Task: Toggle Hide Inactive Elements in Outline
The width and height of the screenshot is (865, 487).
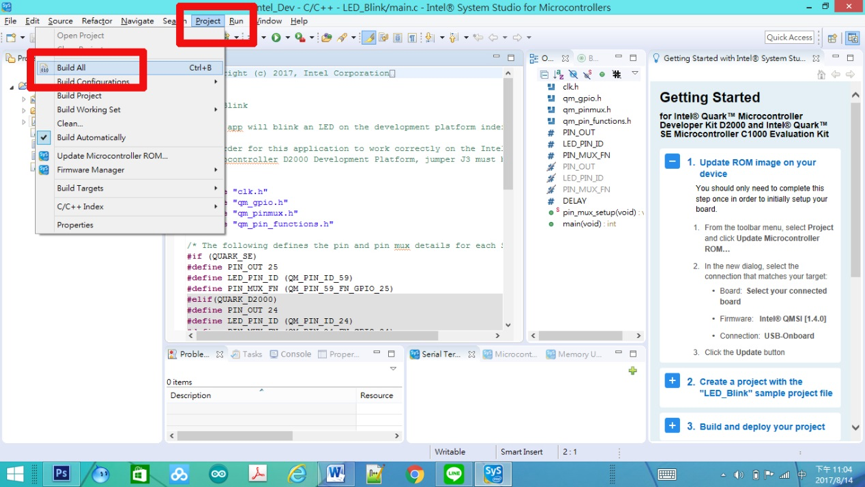Action: (x=617, y=74)
